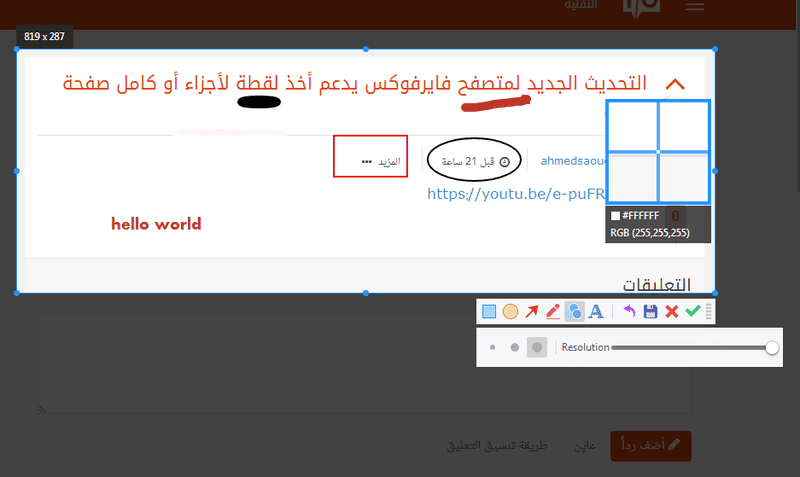Open ahmedsaou author profile link
This screenshot has width=800, height=477.
[x=573, y=161]
